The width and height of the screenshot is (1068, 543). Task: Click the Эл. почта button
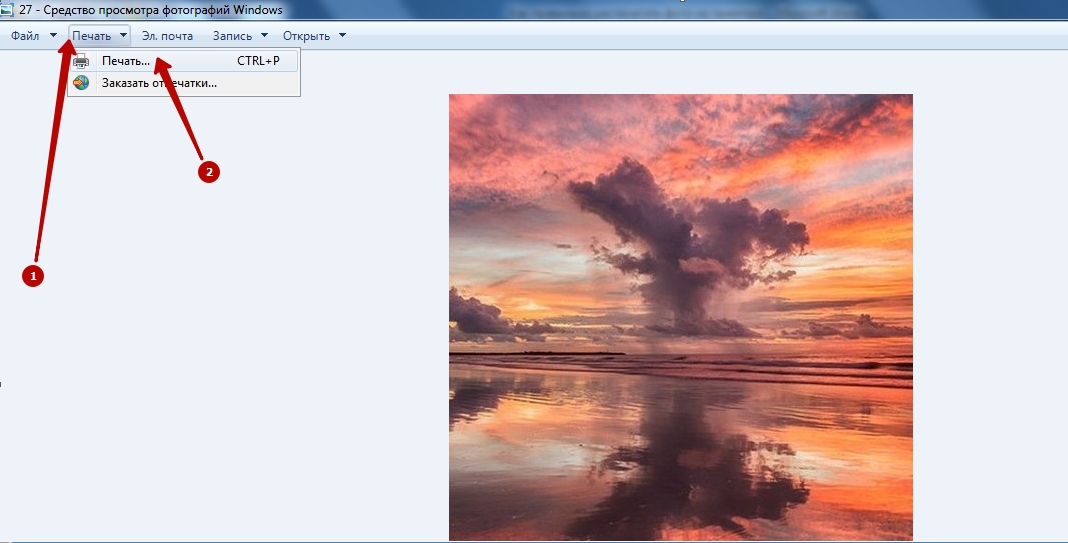pyautogui.click(x=167, y=36)
